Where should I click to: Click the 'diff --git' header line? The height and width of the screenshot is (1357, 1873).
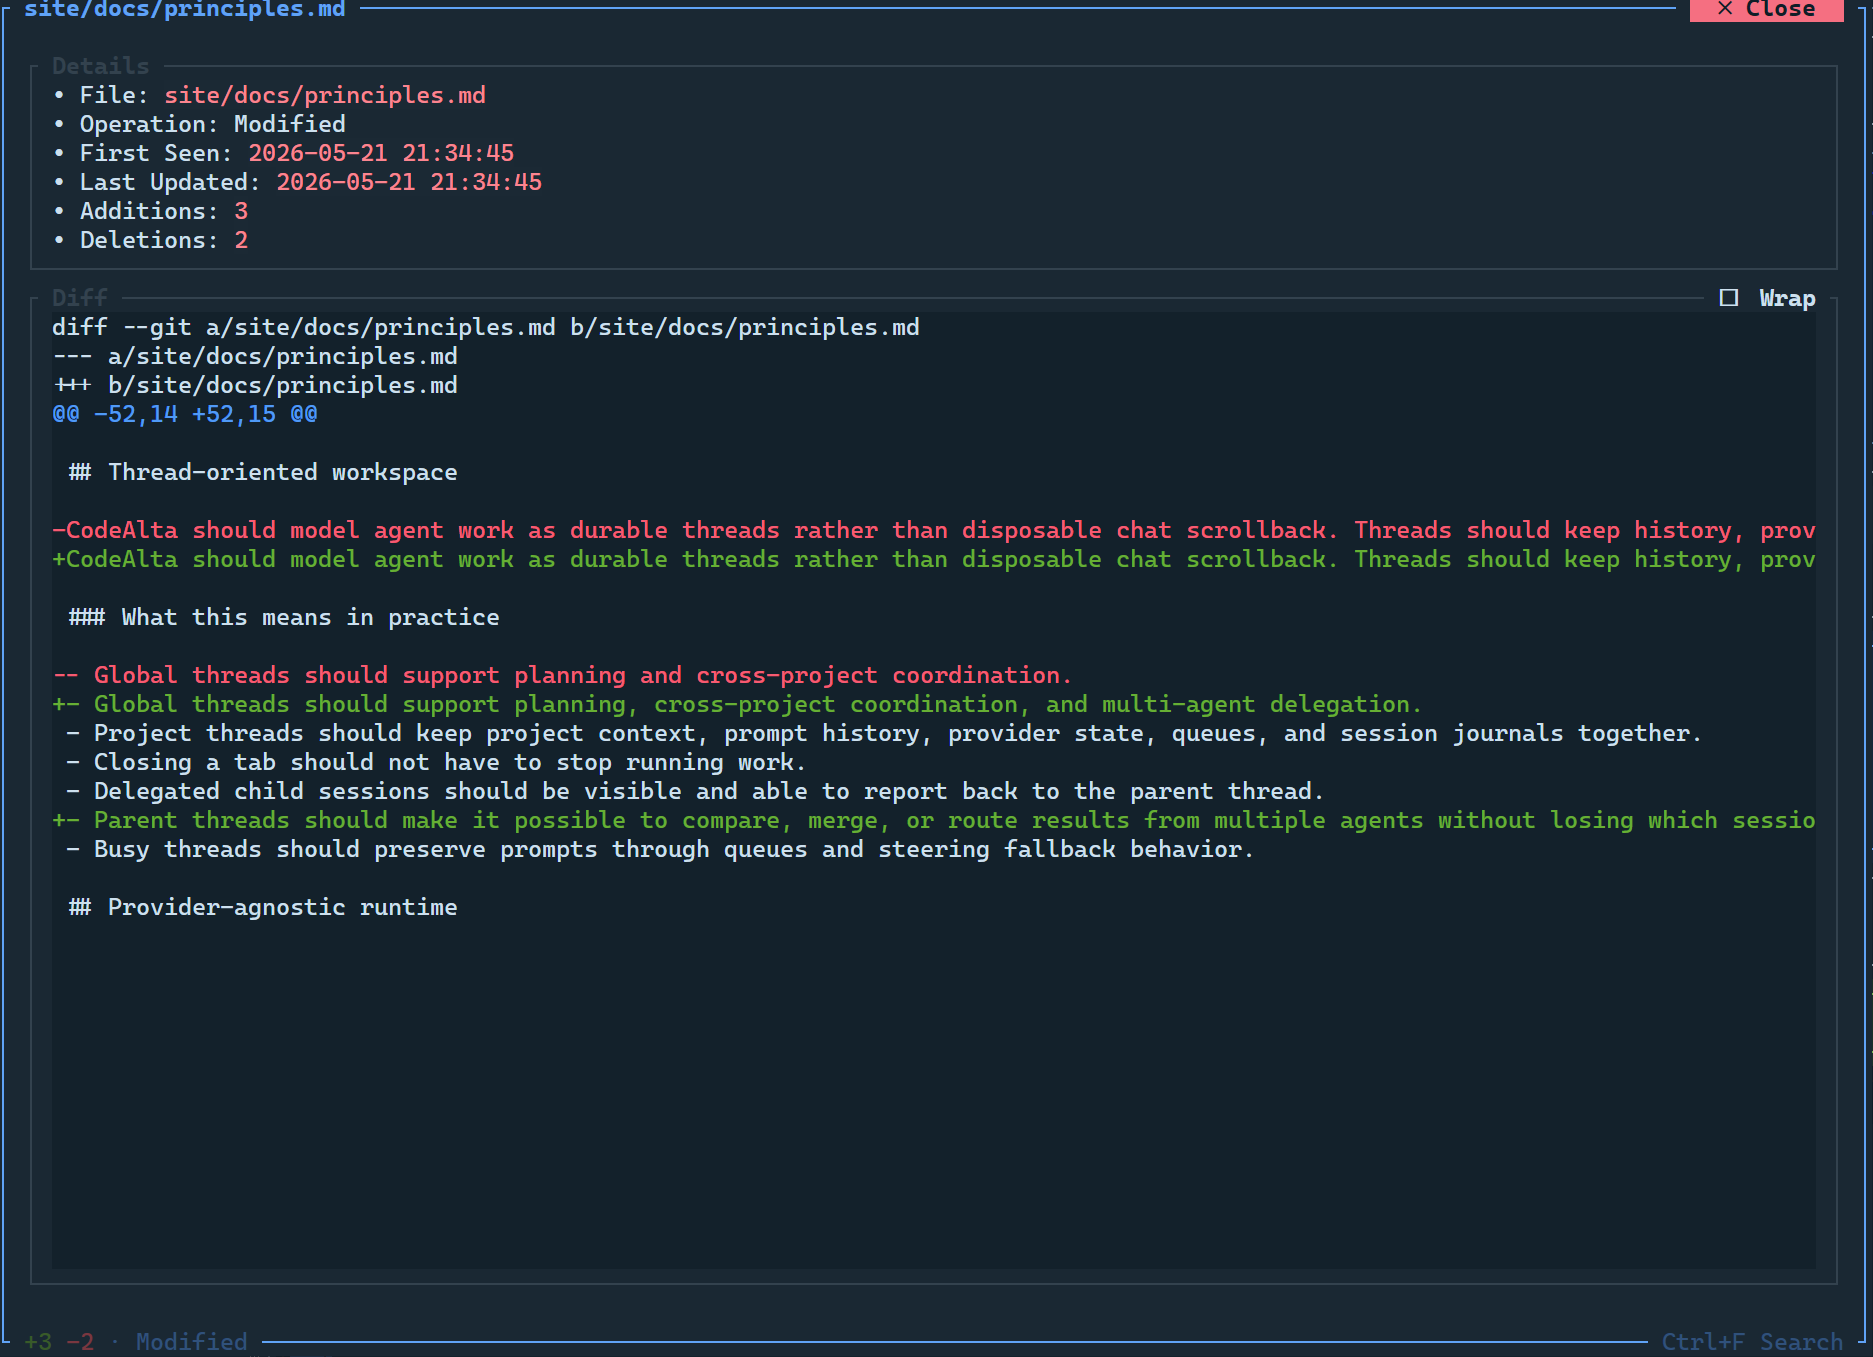pos(486,327)
